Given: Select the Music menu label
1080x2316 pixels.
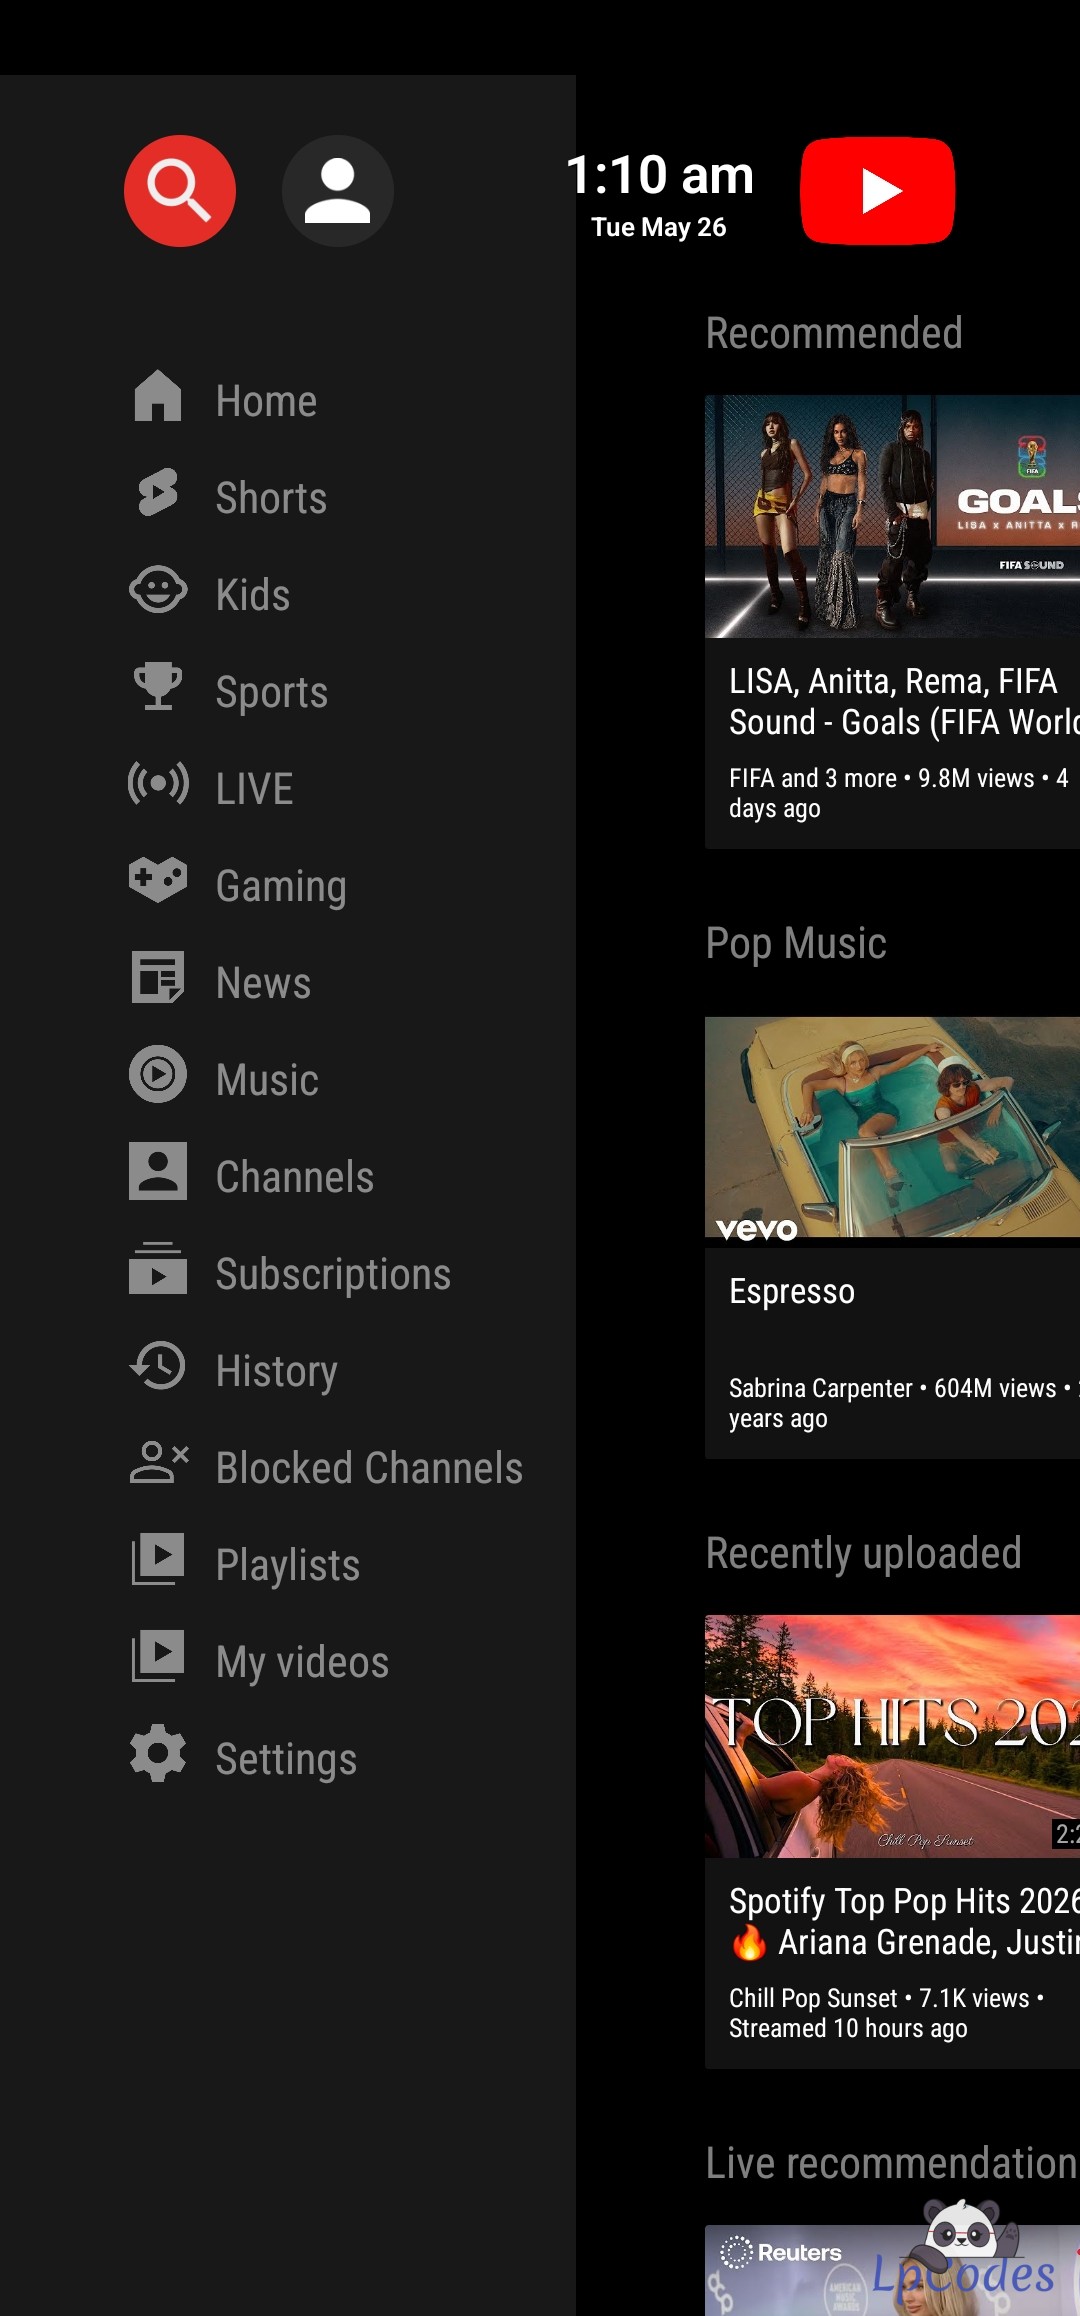Looking at the screenshot, I should [x=267, y=1081].
